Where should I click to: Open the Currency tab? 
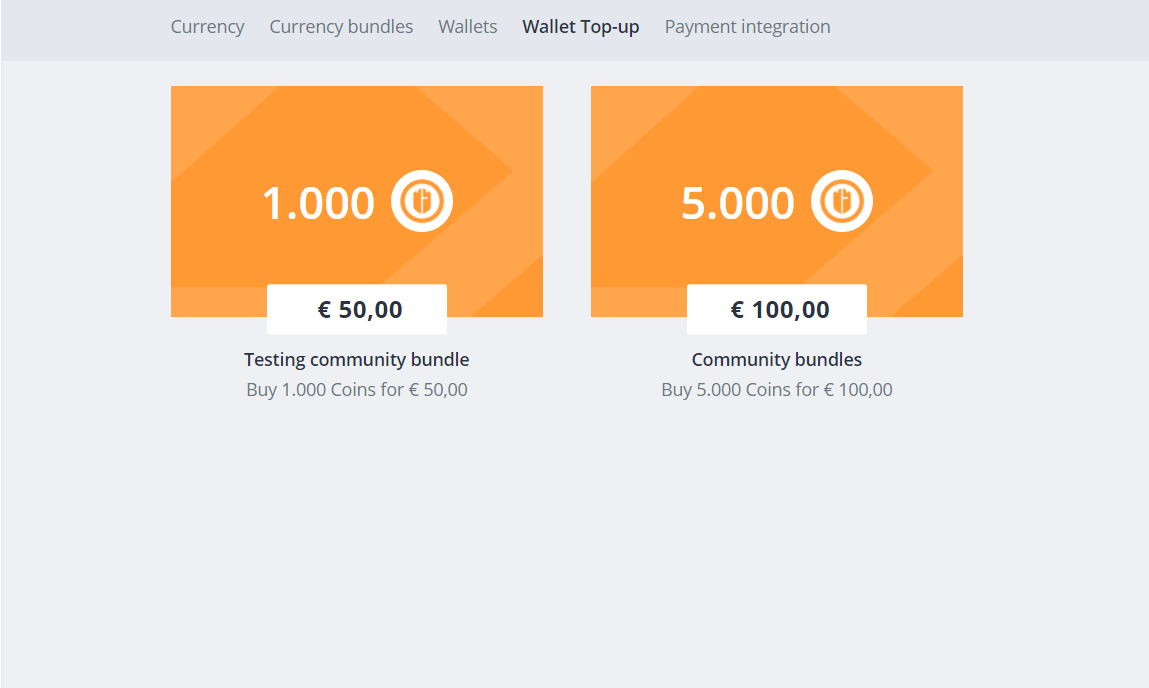(207, 27)
